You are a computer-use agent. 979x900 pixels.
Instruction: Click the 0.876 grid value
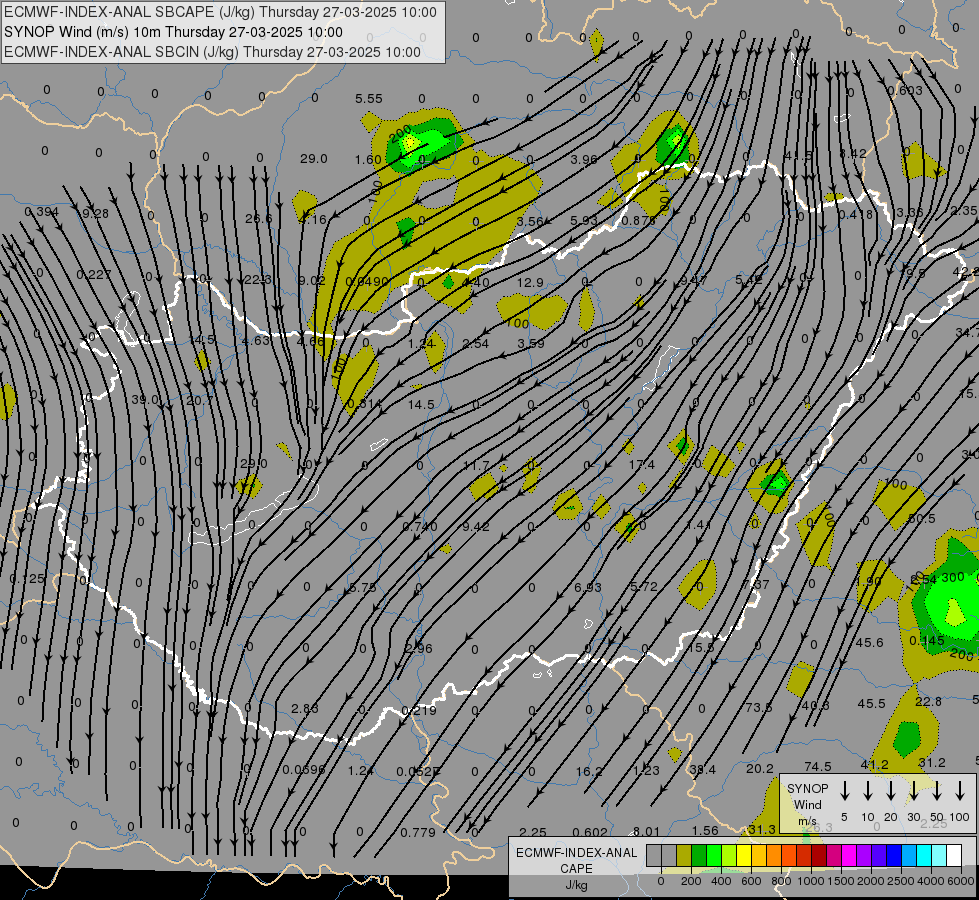pyautogui.click(x=639, y=220)
